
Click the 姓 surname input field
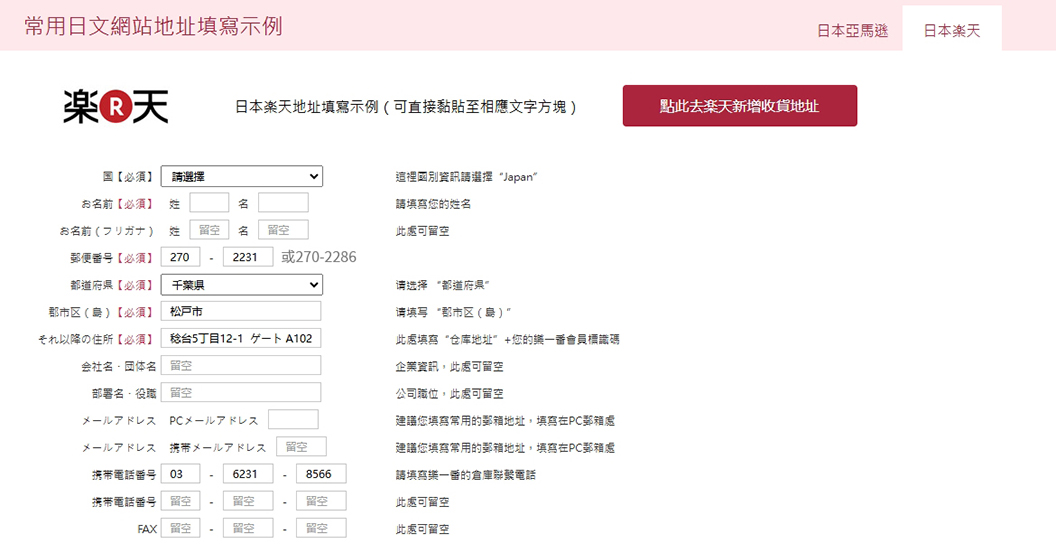pyautogui.click(x=209, y=203)
